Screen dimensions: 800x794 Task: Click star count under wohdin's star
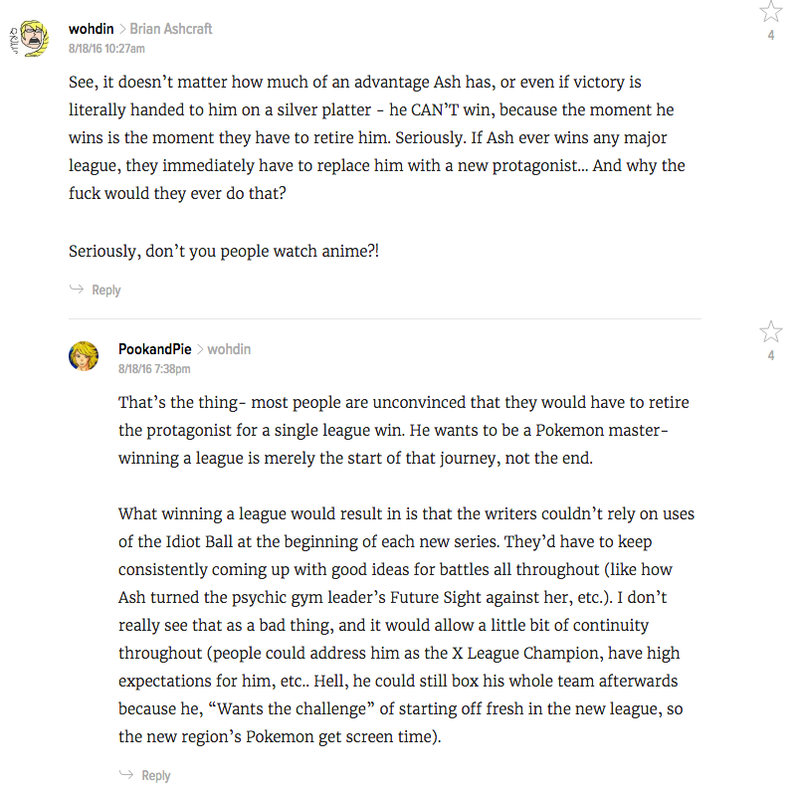click(771, 35)
